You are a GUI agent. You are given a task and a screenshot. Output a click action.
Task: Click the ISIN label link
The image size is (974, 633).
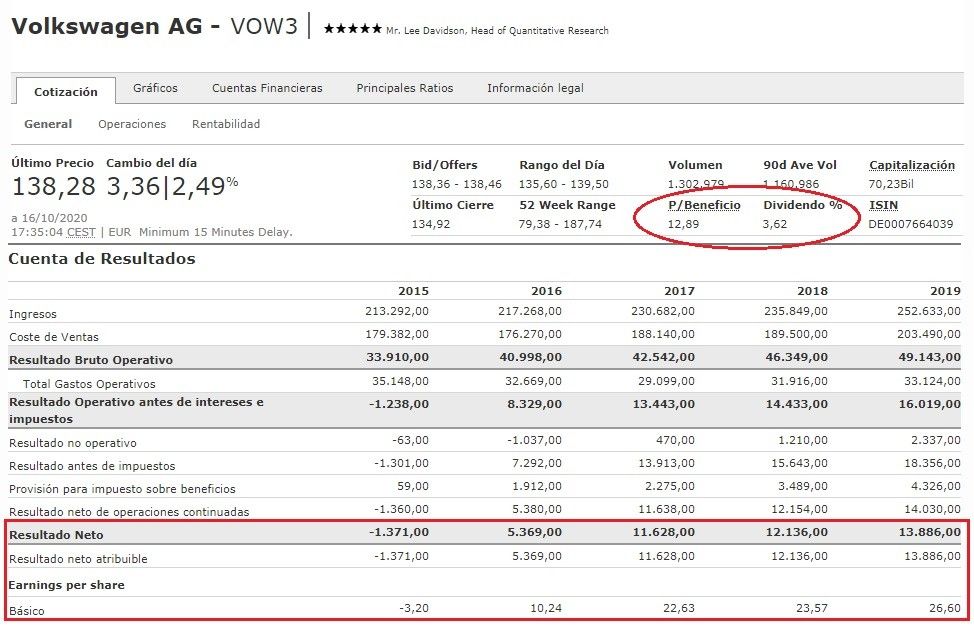coord(883,205)
